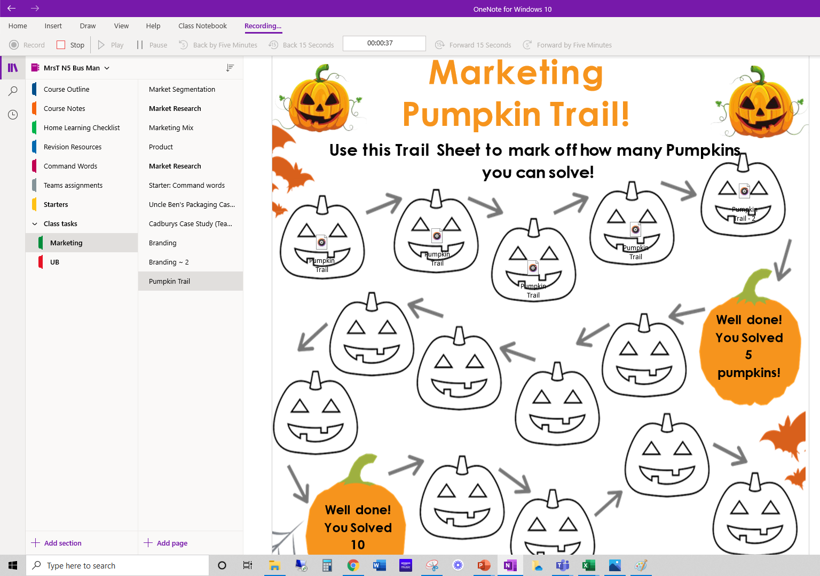
Task: Open File Explorer from taskbar
Action: coord(275,566)
